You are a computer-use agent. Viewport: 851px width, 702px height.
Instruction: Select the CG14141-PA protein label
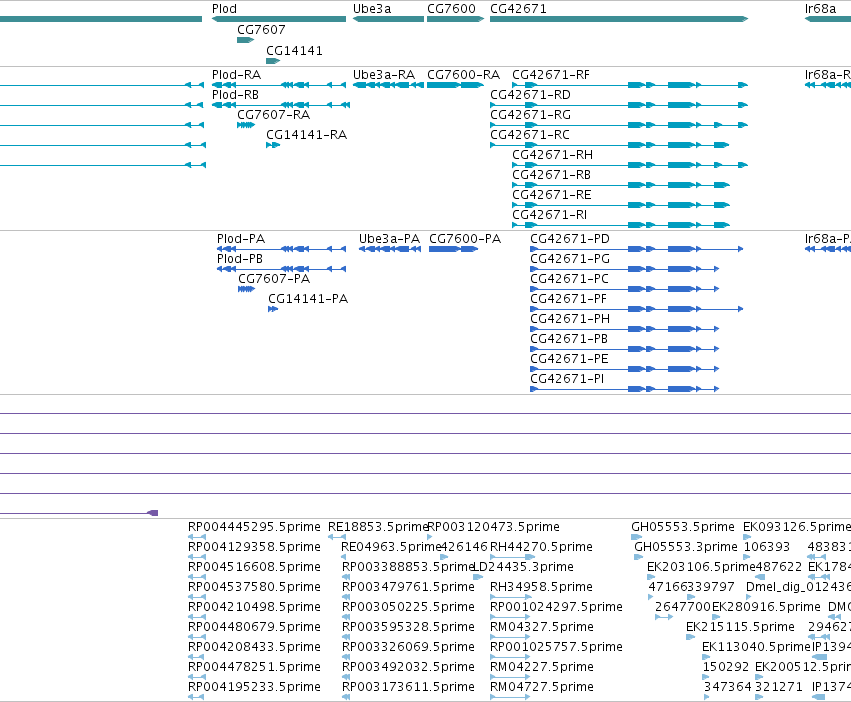click(308, 299)
